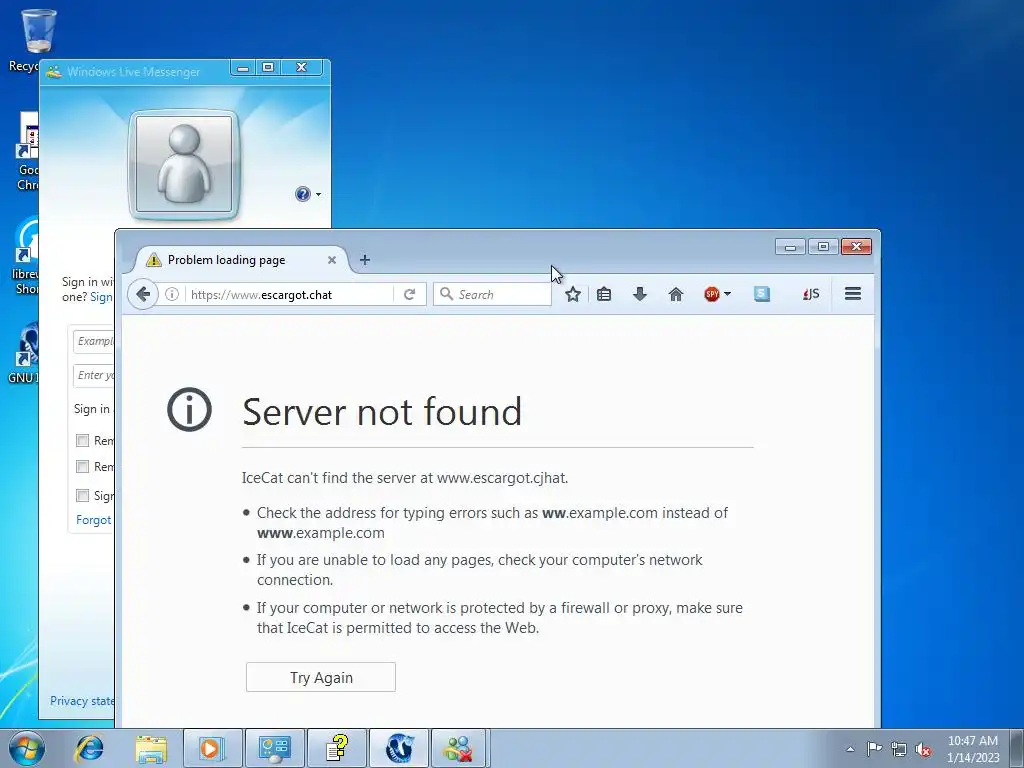Open Windows Media Player from the taskbar

pyautogui.click(x=213, y=748)
